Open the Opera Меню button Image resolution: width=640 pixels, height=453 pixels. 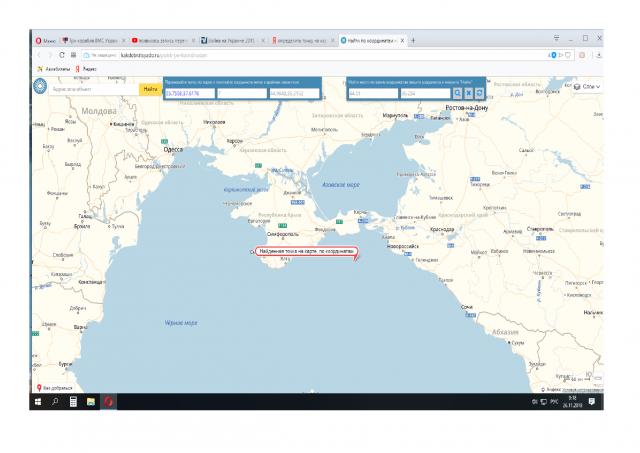coord(45,40)
